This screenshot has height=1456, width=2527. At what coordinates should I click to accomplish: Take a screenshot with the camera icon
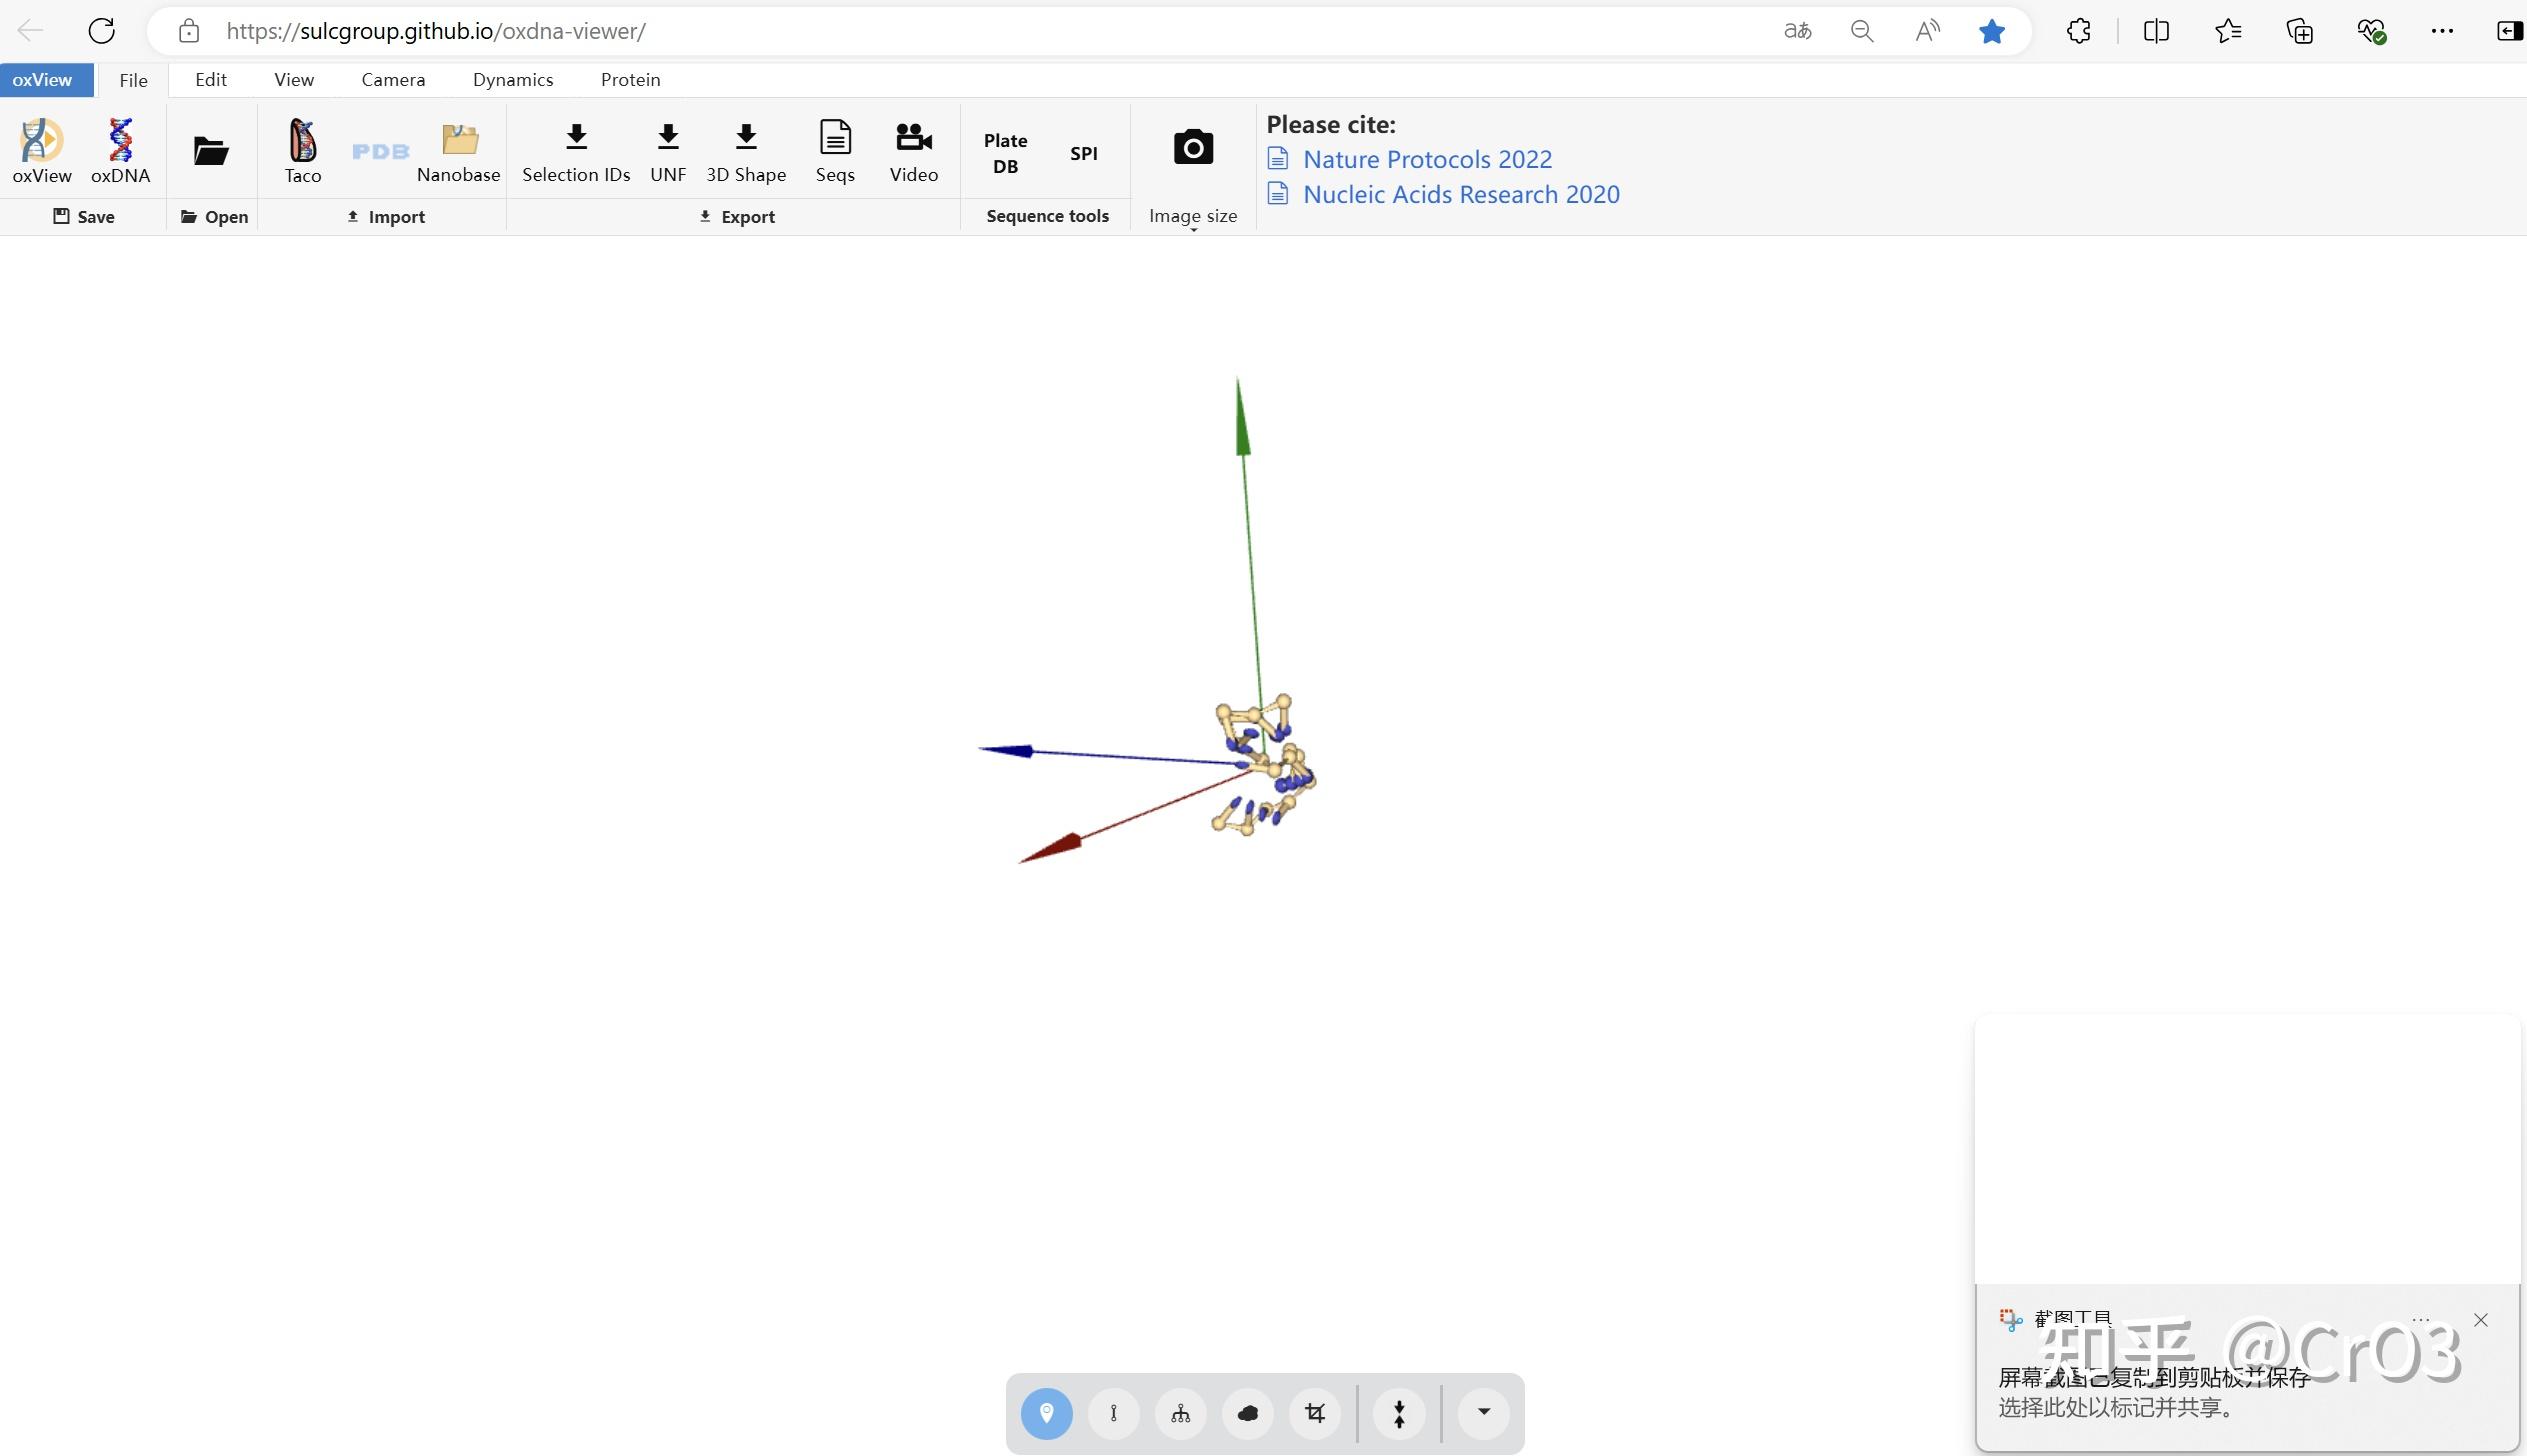(1193, 148)
